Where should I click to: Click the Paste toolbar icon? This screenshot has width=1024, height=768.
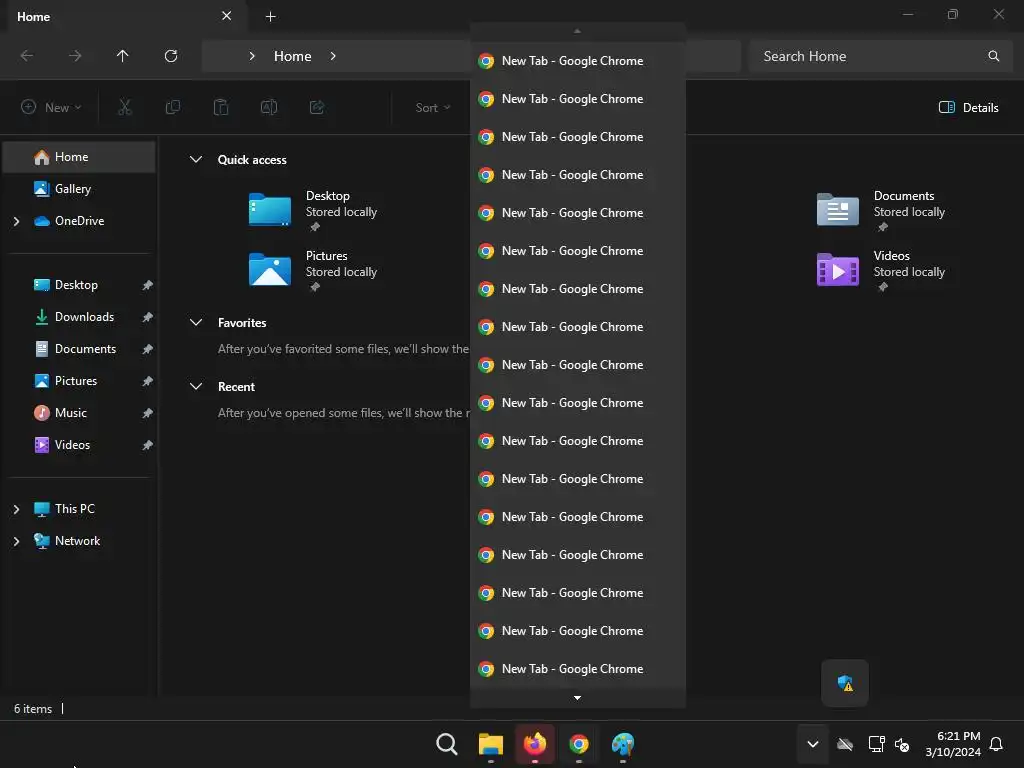tap(221, 107)
